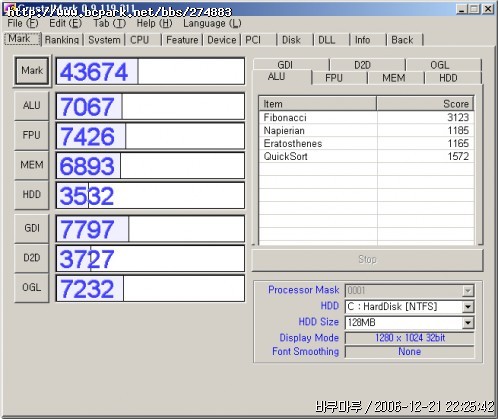This screenshot has height=419, width=500.
Task: Expand the Processor Mask dropdown
Action: click(x=468, y=290)
